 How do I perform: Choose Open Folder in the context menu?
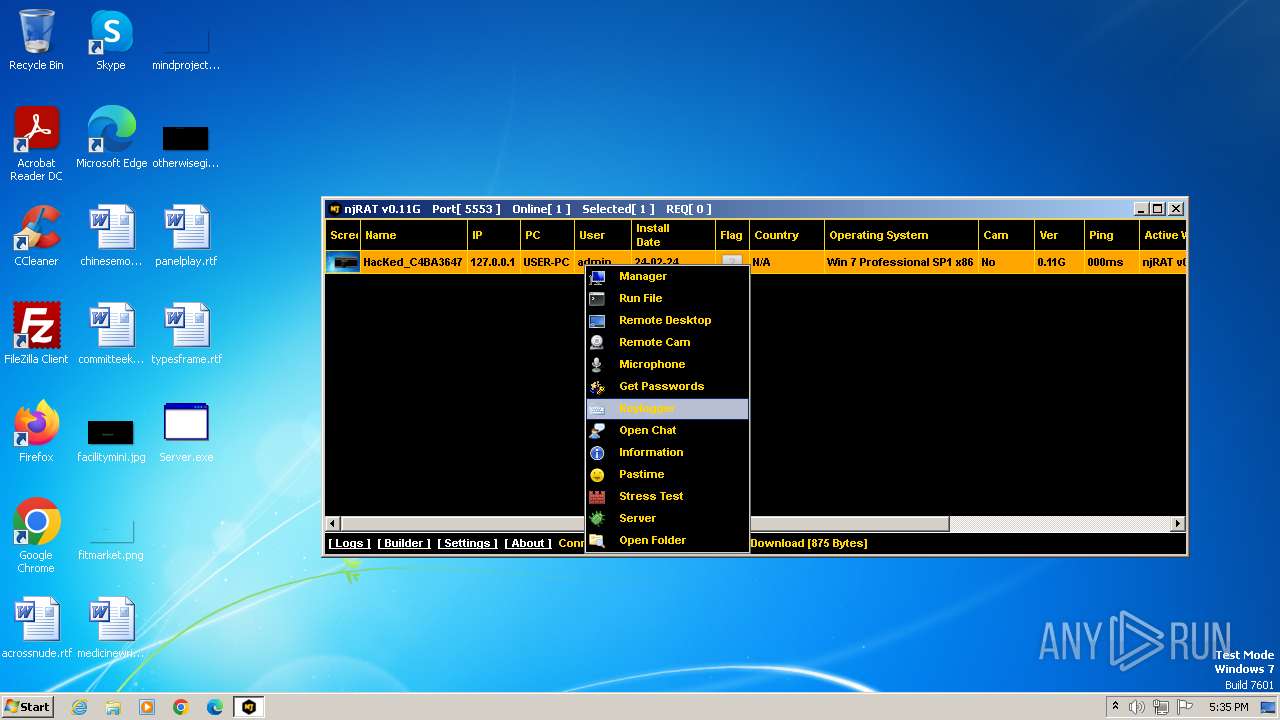pos(667,540)
